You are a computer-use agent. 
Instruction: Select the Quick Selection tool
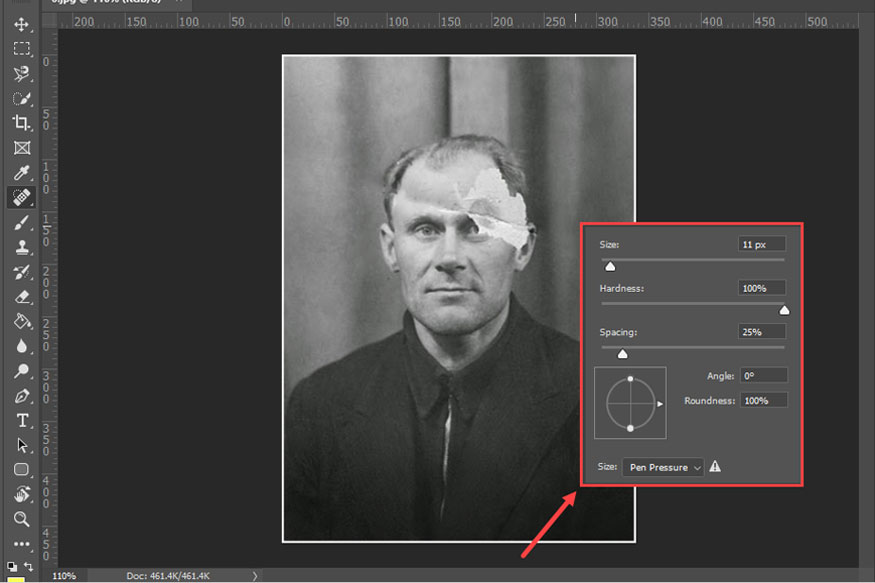pos(22,99)
